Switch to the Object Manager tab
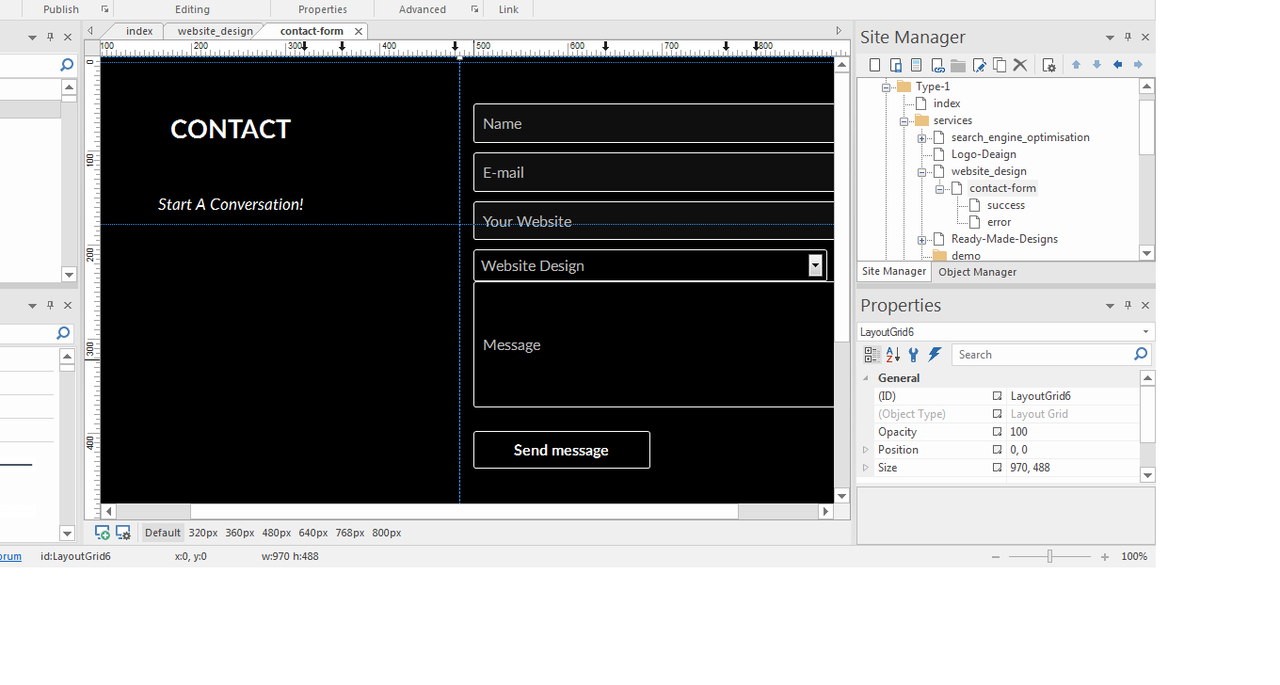The width and height of the screenshot is (1280, 685). [977, 272]
